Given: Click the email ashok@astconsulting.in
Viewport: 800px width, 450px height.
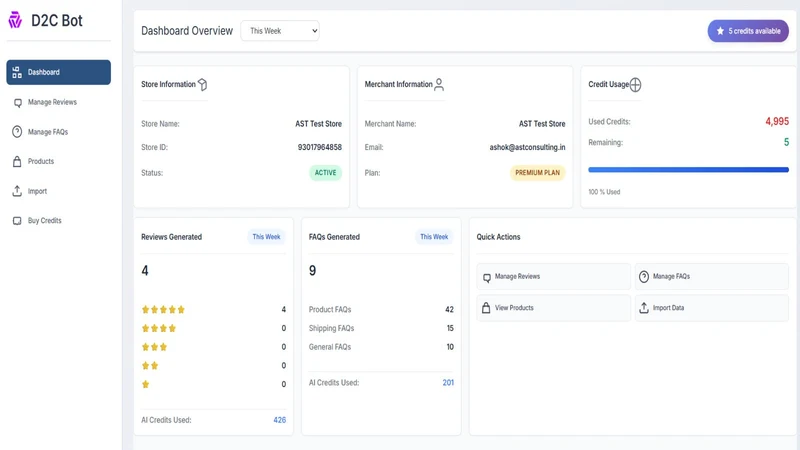Looking at the screenshot, I should 527,147.
